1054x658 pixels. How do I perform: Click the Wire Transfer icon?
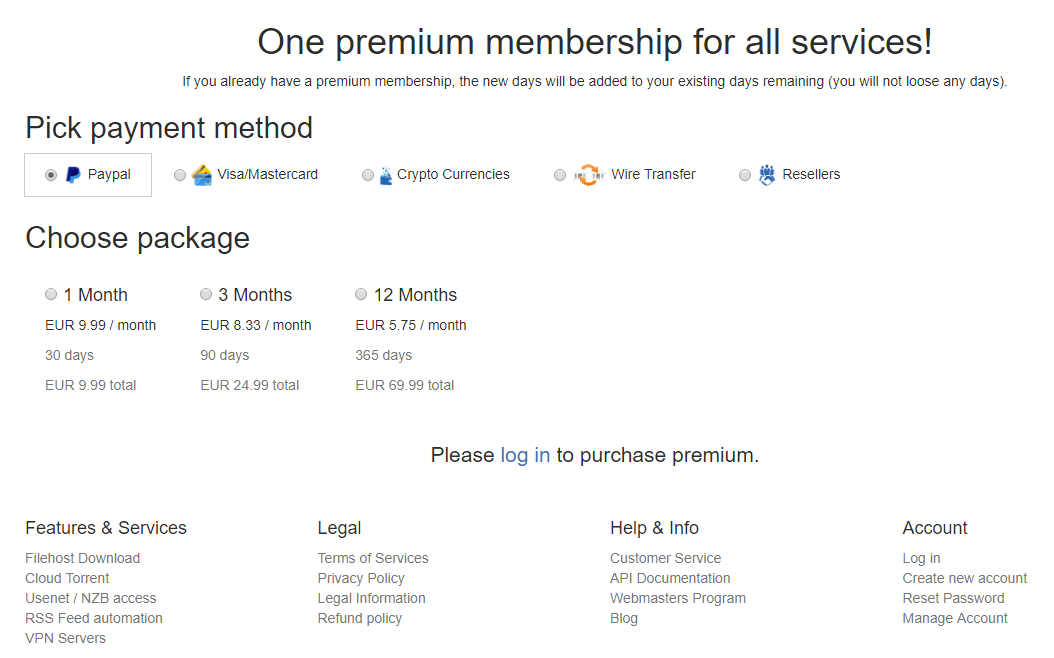(x=590, y=175)
